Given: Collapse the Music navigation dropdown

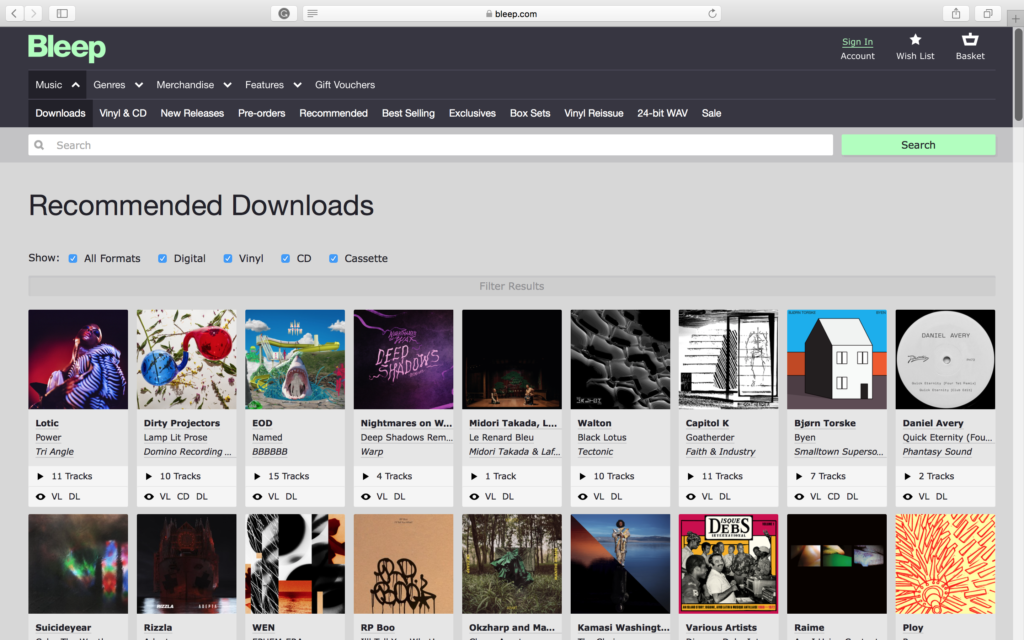Looking at the screenshot, I should point(56,84).
